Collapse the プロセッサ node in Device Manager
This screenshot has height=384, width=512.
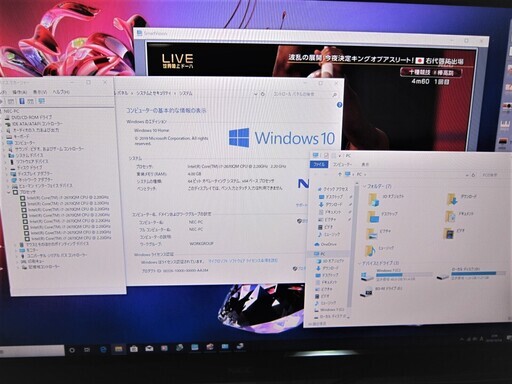point(9,192)
